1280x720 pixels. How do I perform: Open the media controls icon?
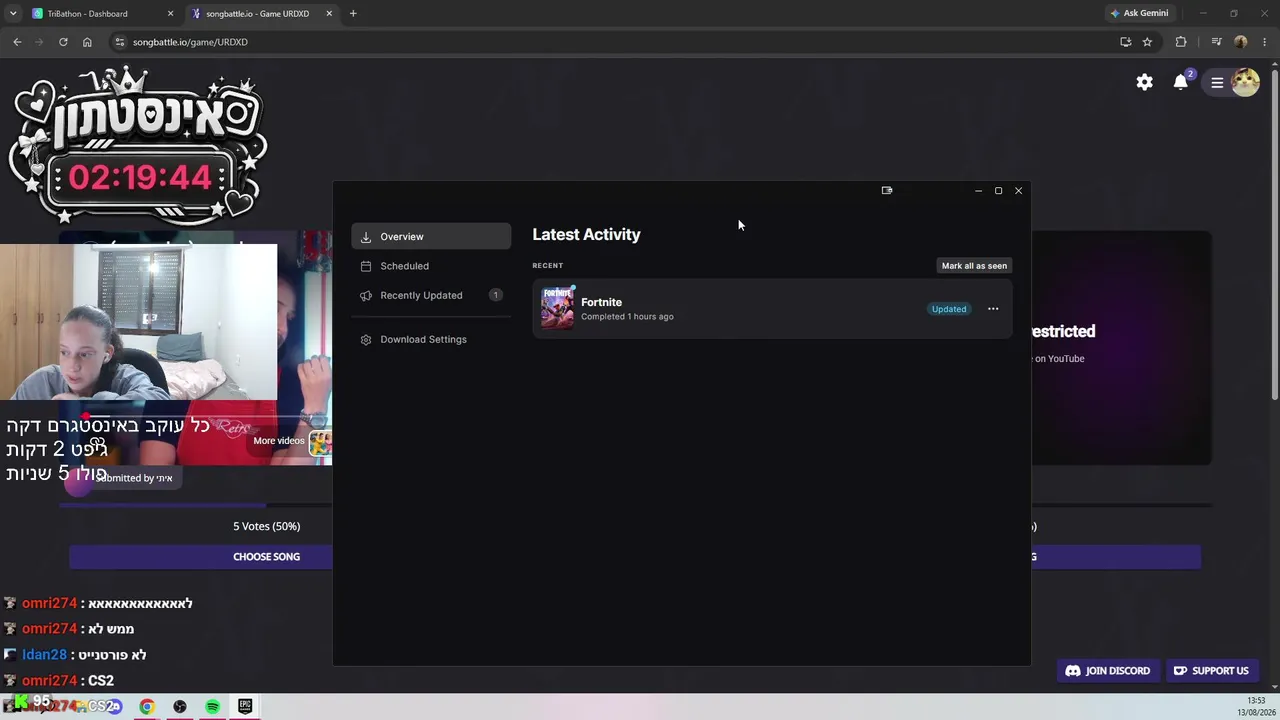(x=1216, y=42)
